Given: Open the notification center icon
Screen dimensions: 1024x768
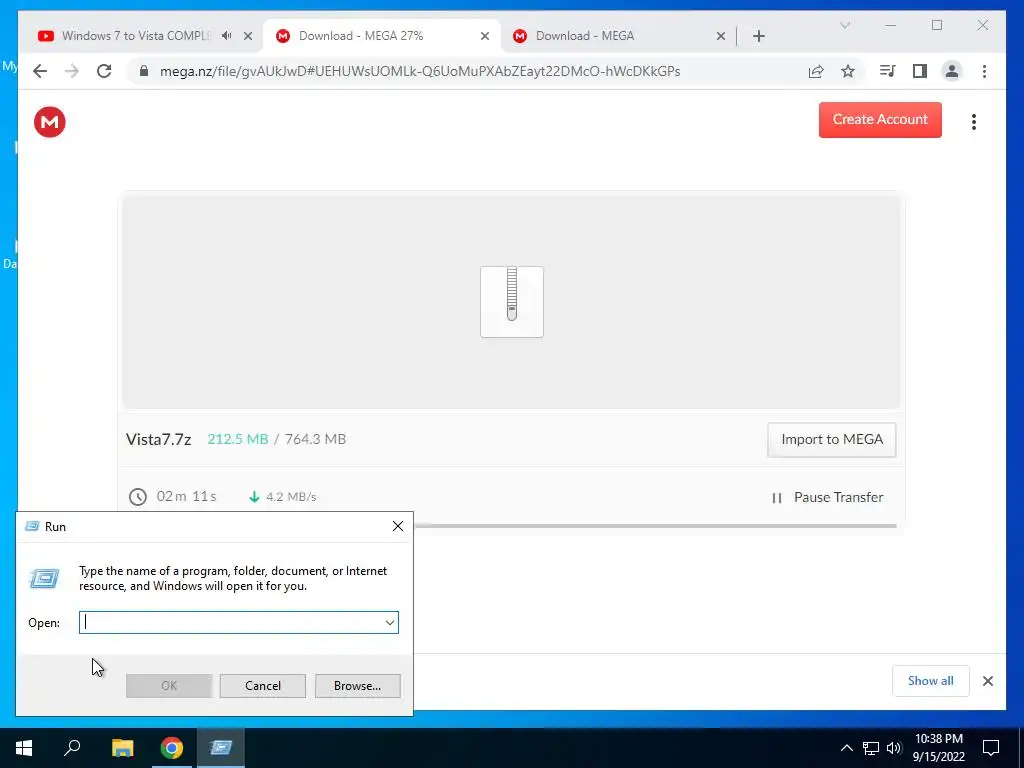Looking at the screenshot, I should [991, 748].
